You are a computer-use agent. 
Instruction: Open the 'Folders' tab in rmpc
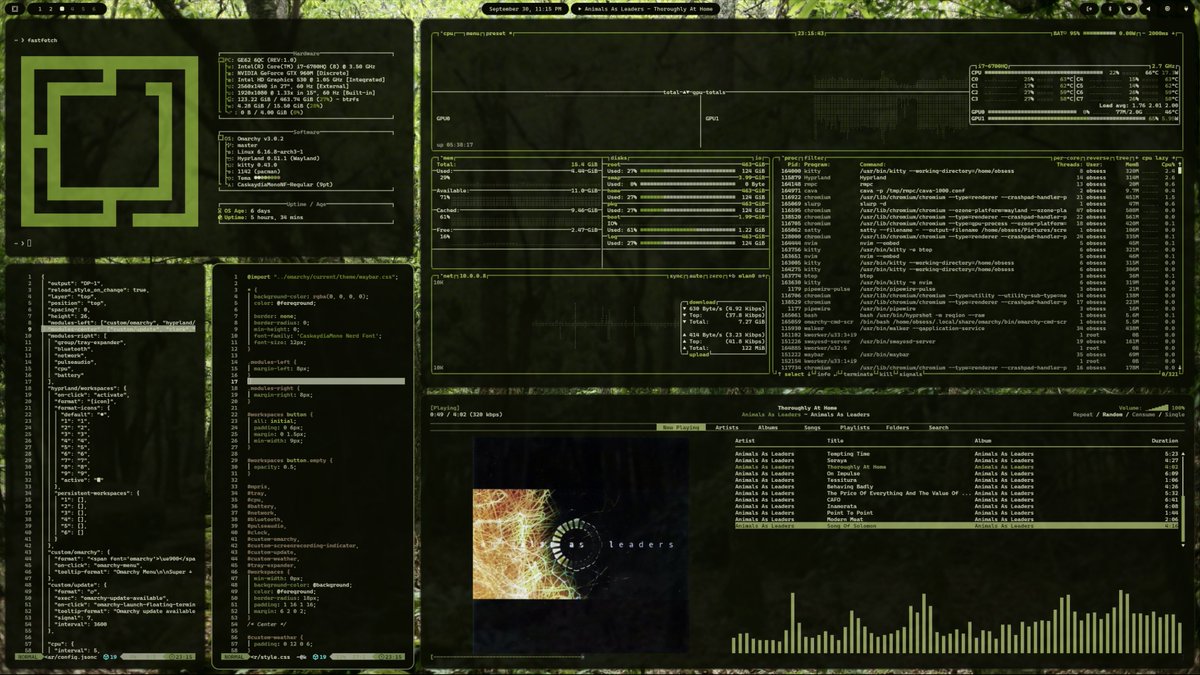[x=898, y=427]
